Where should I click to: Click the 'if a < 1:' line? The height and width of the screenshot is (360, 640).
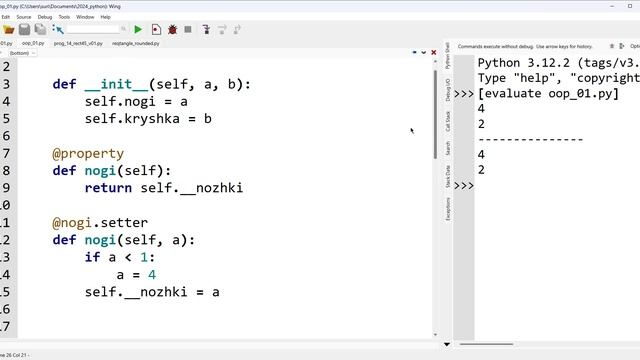coord(120,257)
